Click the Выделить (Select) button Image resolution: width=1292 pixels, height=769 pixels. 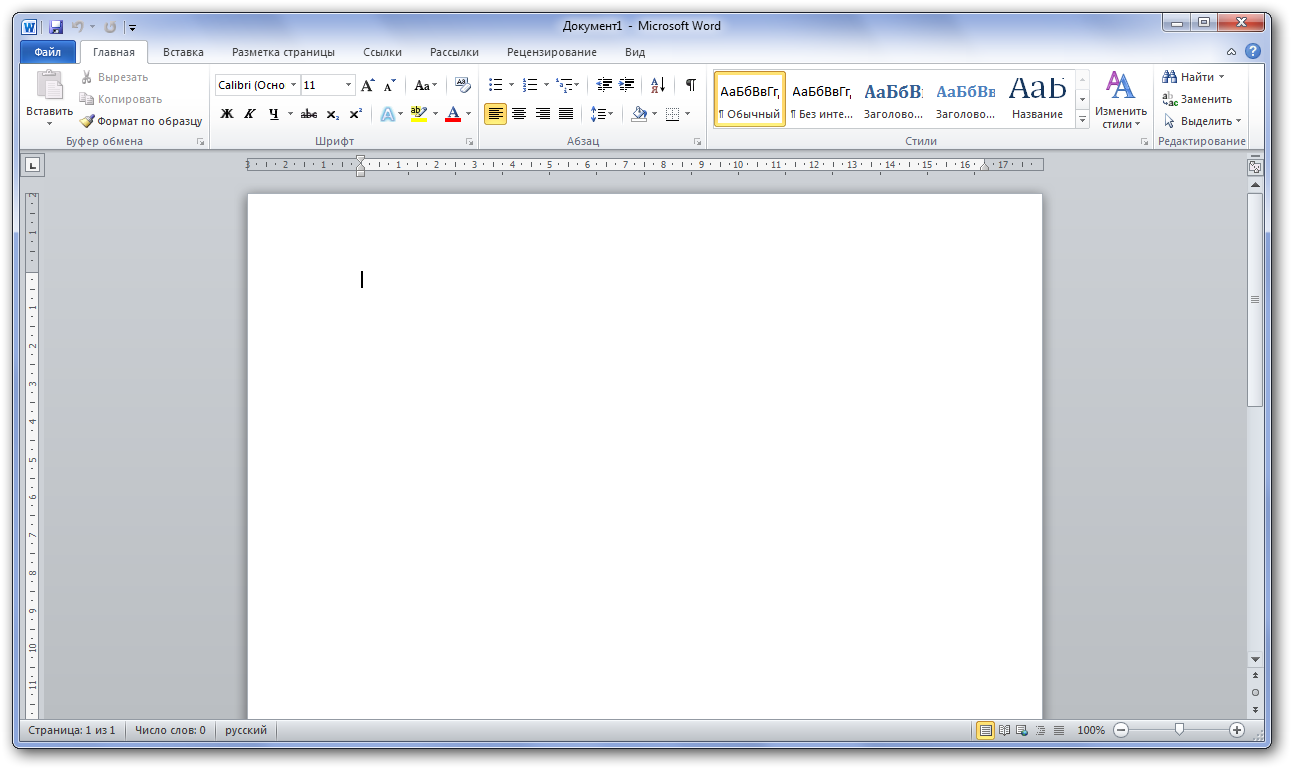[1203, 121]
